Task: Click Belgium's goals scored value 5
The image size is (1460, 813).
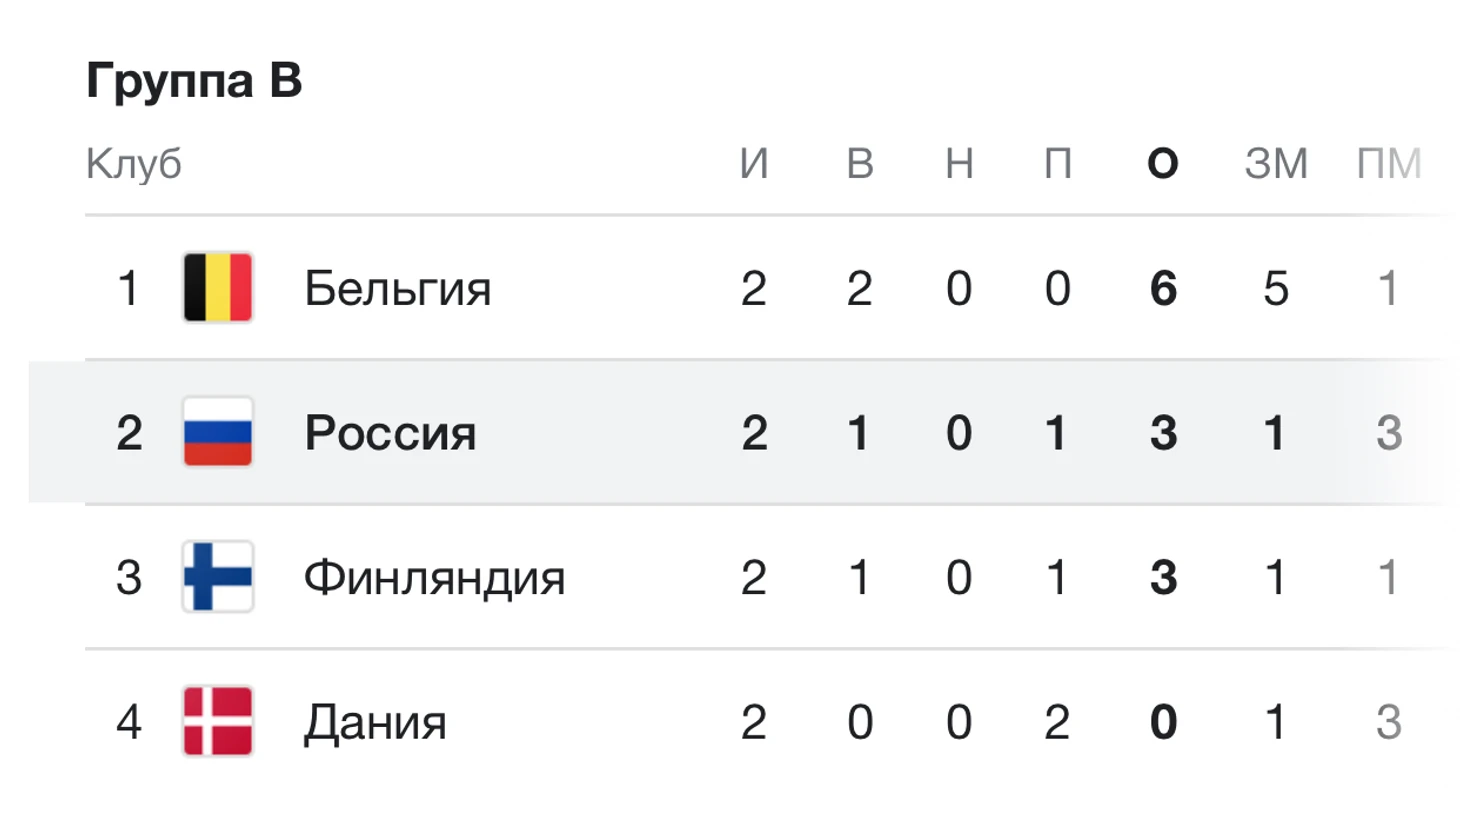Action: (x=1276, y=289)
